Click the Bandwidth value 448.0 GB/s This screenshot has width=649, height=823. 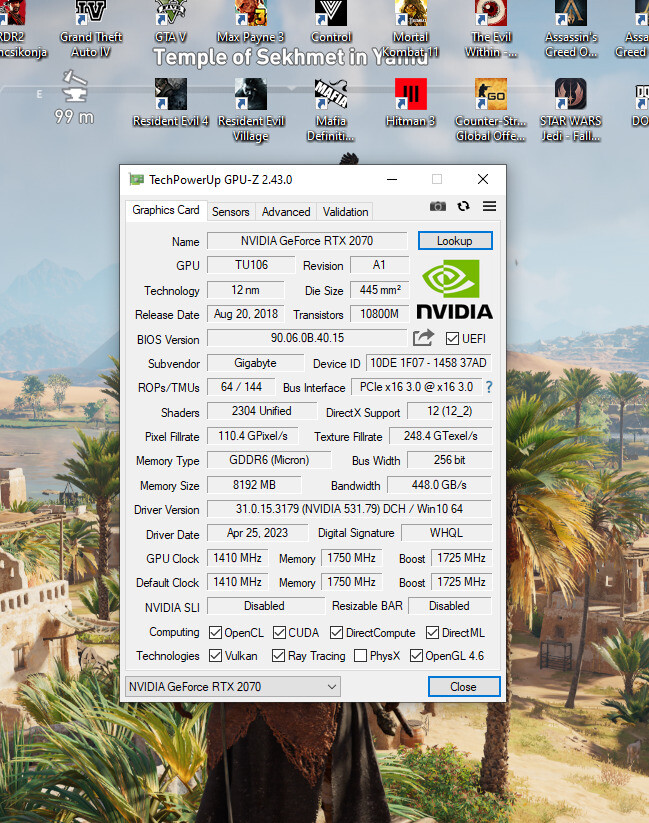(439, 485)
